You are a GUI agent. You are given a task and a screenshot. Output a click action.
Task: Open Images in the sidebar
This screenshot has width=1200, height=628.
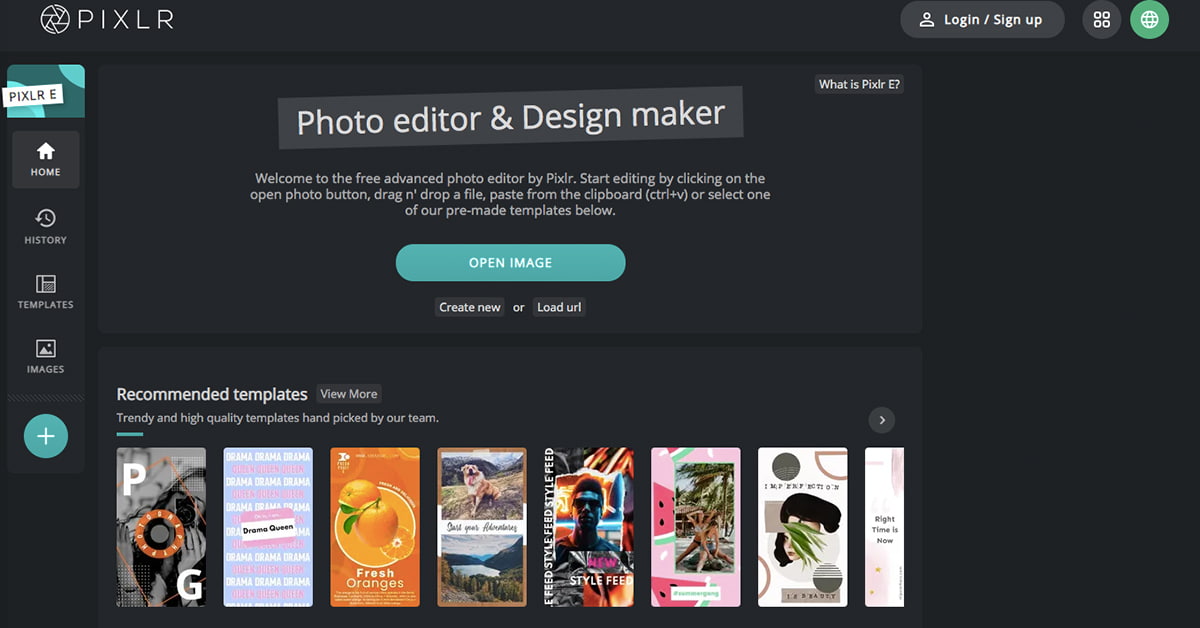[x=46, y=357]
